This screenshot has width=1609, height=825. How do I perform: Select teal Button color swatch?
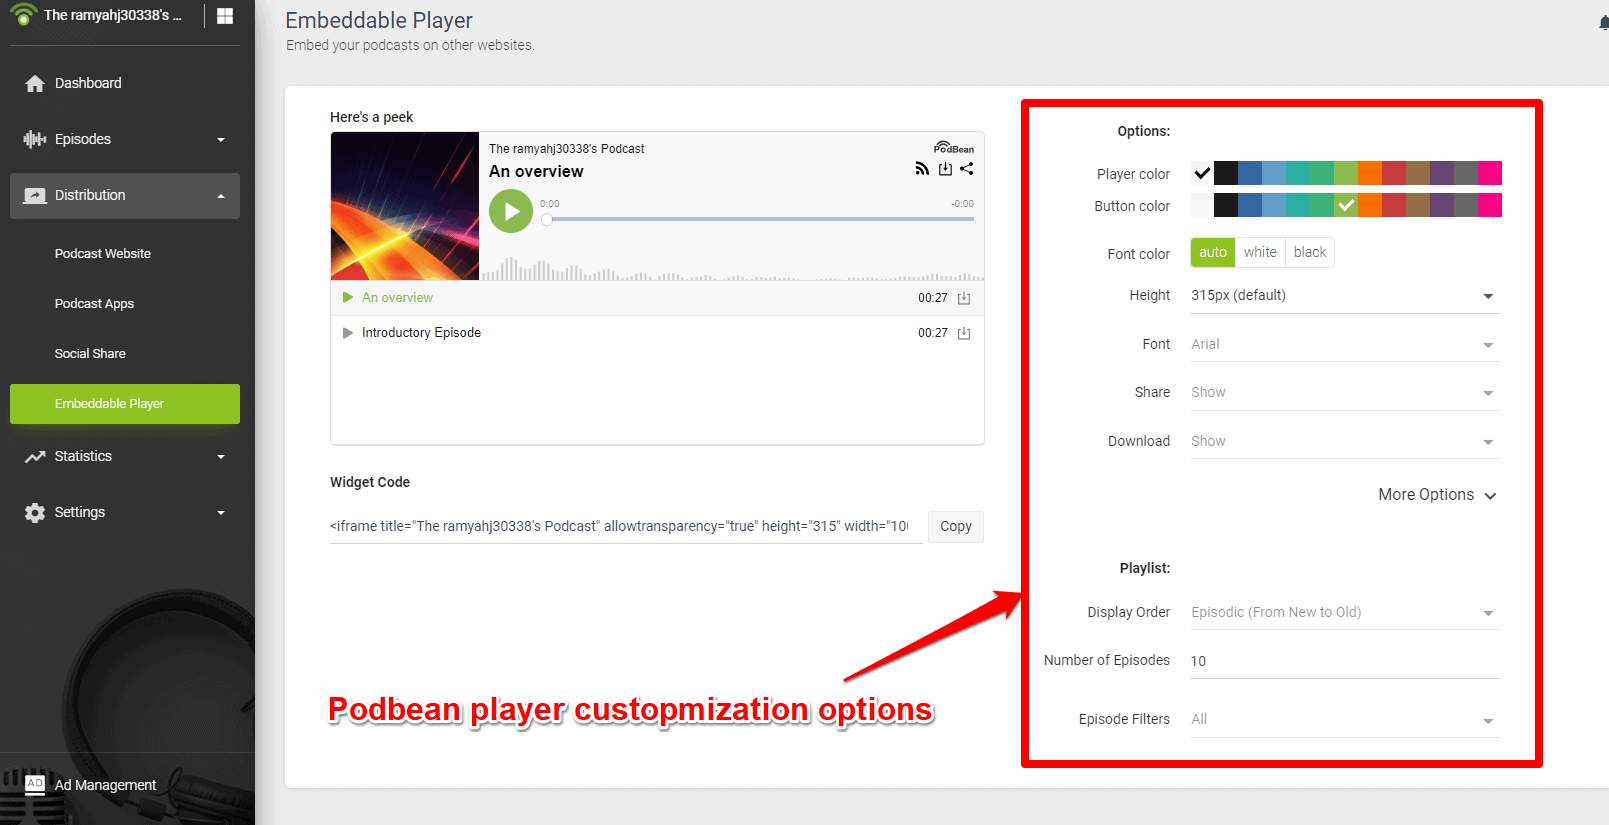[x=1298, y=205]
